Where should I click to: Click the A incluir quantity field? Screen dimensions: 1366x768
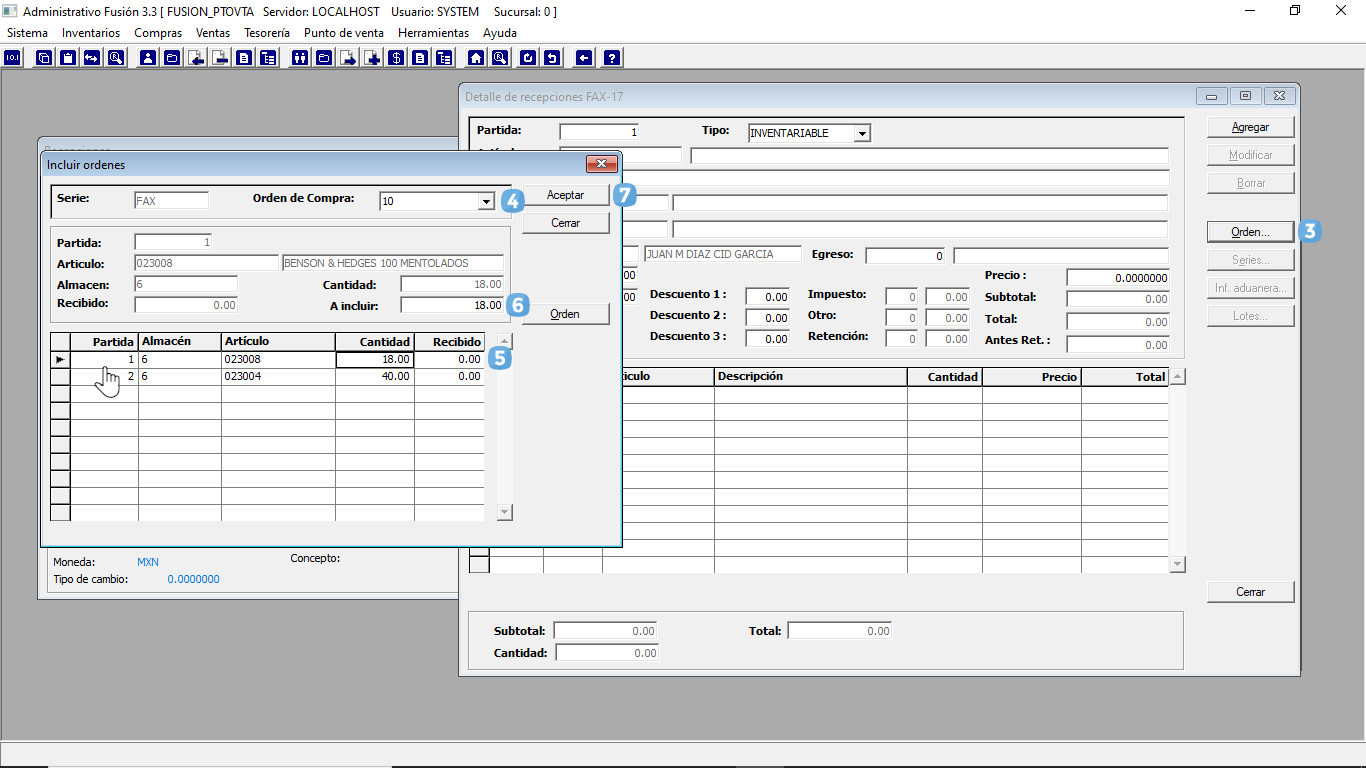click(x=453, y=305)
